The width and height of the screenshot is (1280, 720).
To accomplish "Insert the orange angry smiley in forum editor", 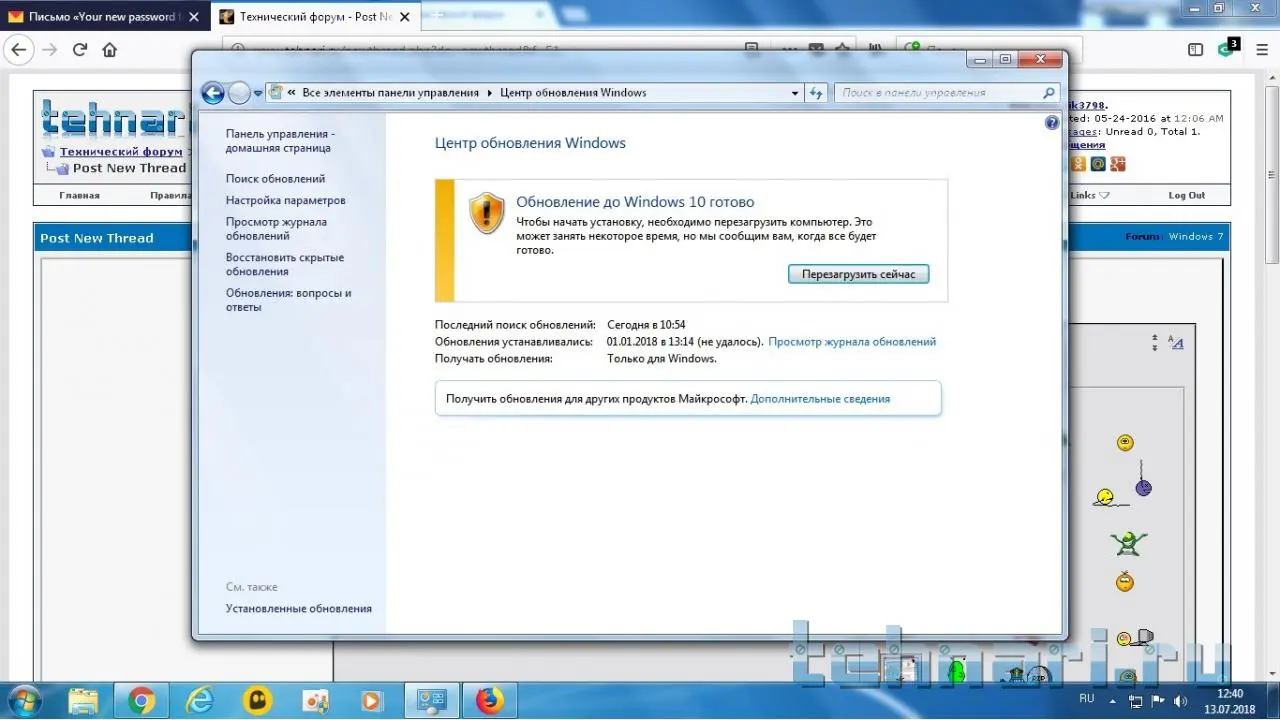I will coord(1125,580).
